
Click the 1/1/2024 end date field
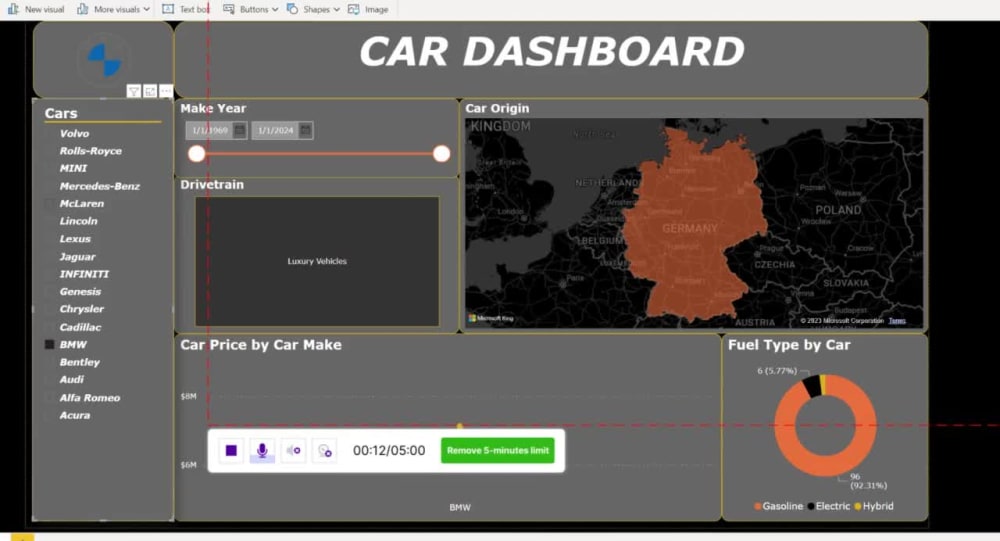point(276,130)
